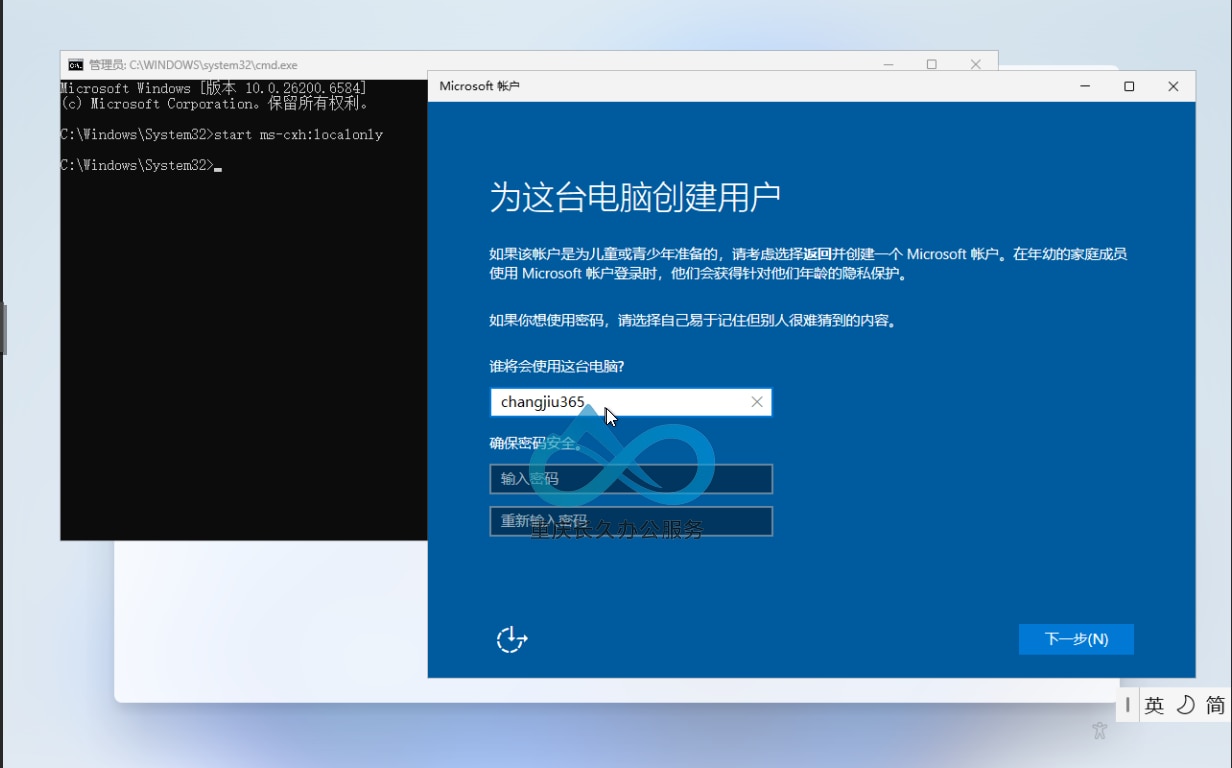Open the ease of access icon in dialog
Screen dimensions: 1232x768
pos(512,639)
